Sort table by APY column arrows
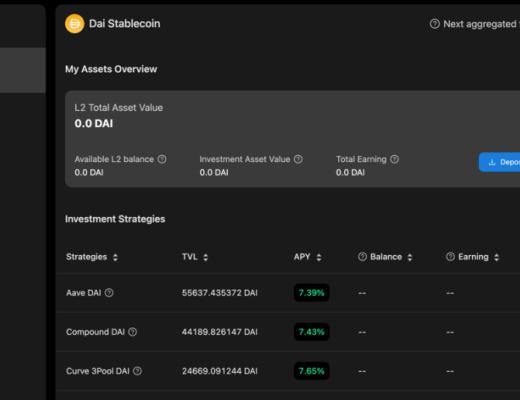This screenshot has height=400, width=520. click(319, 257)
